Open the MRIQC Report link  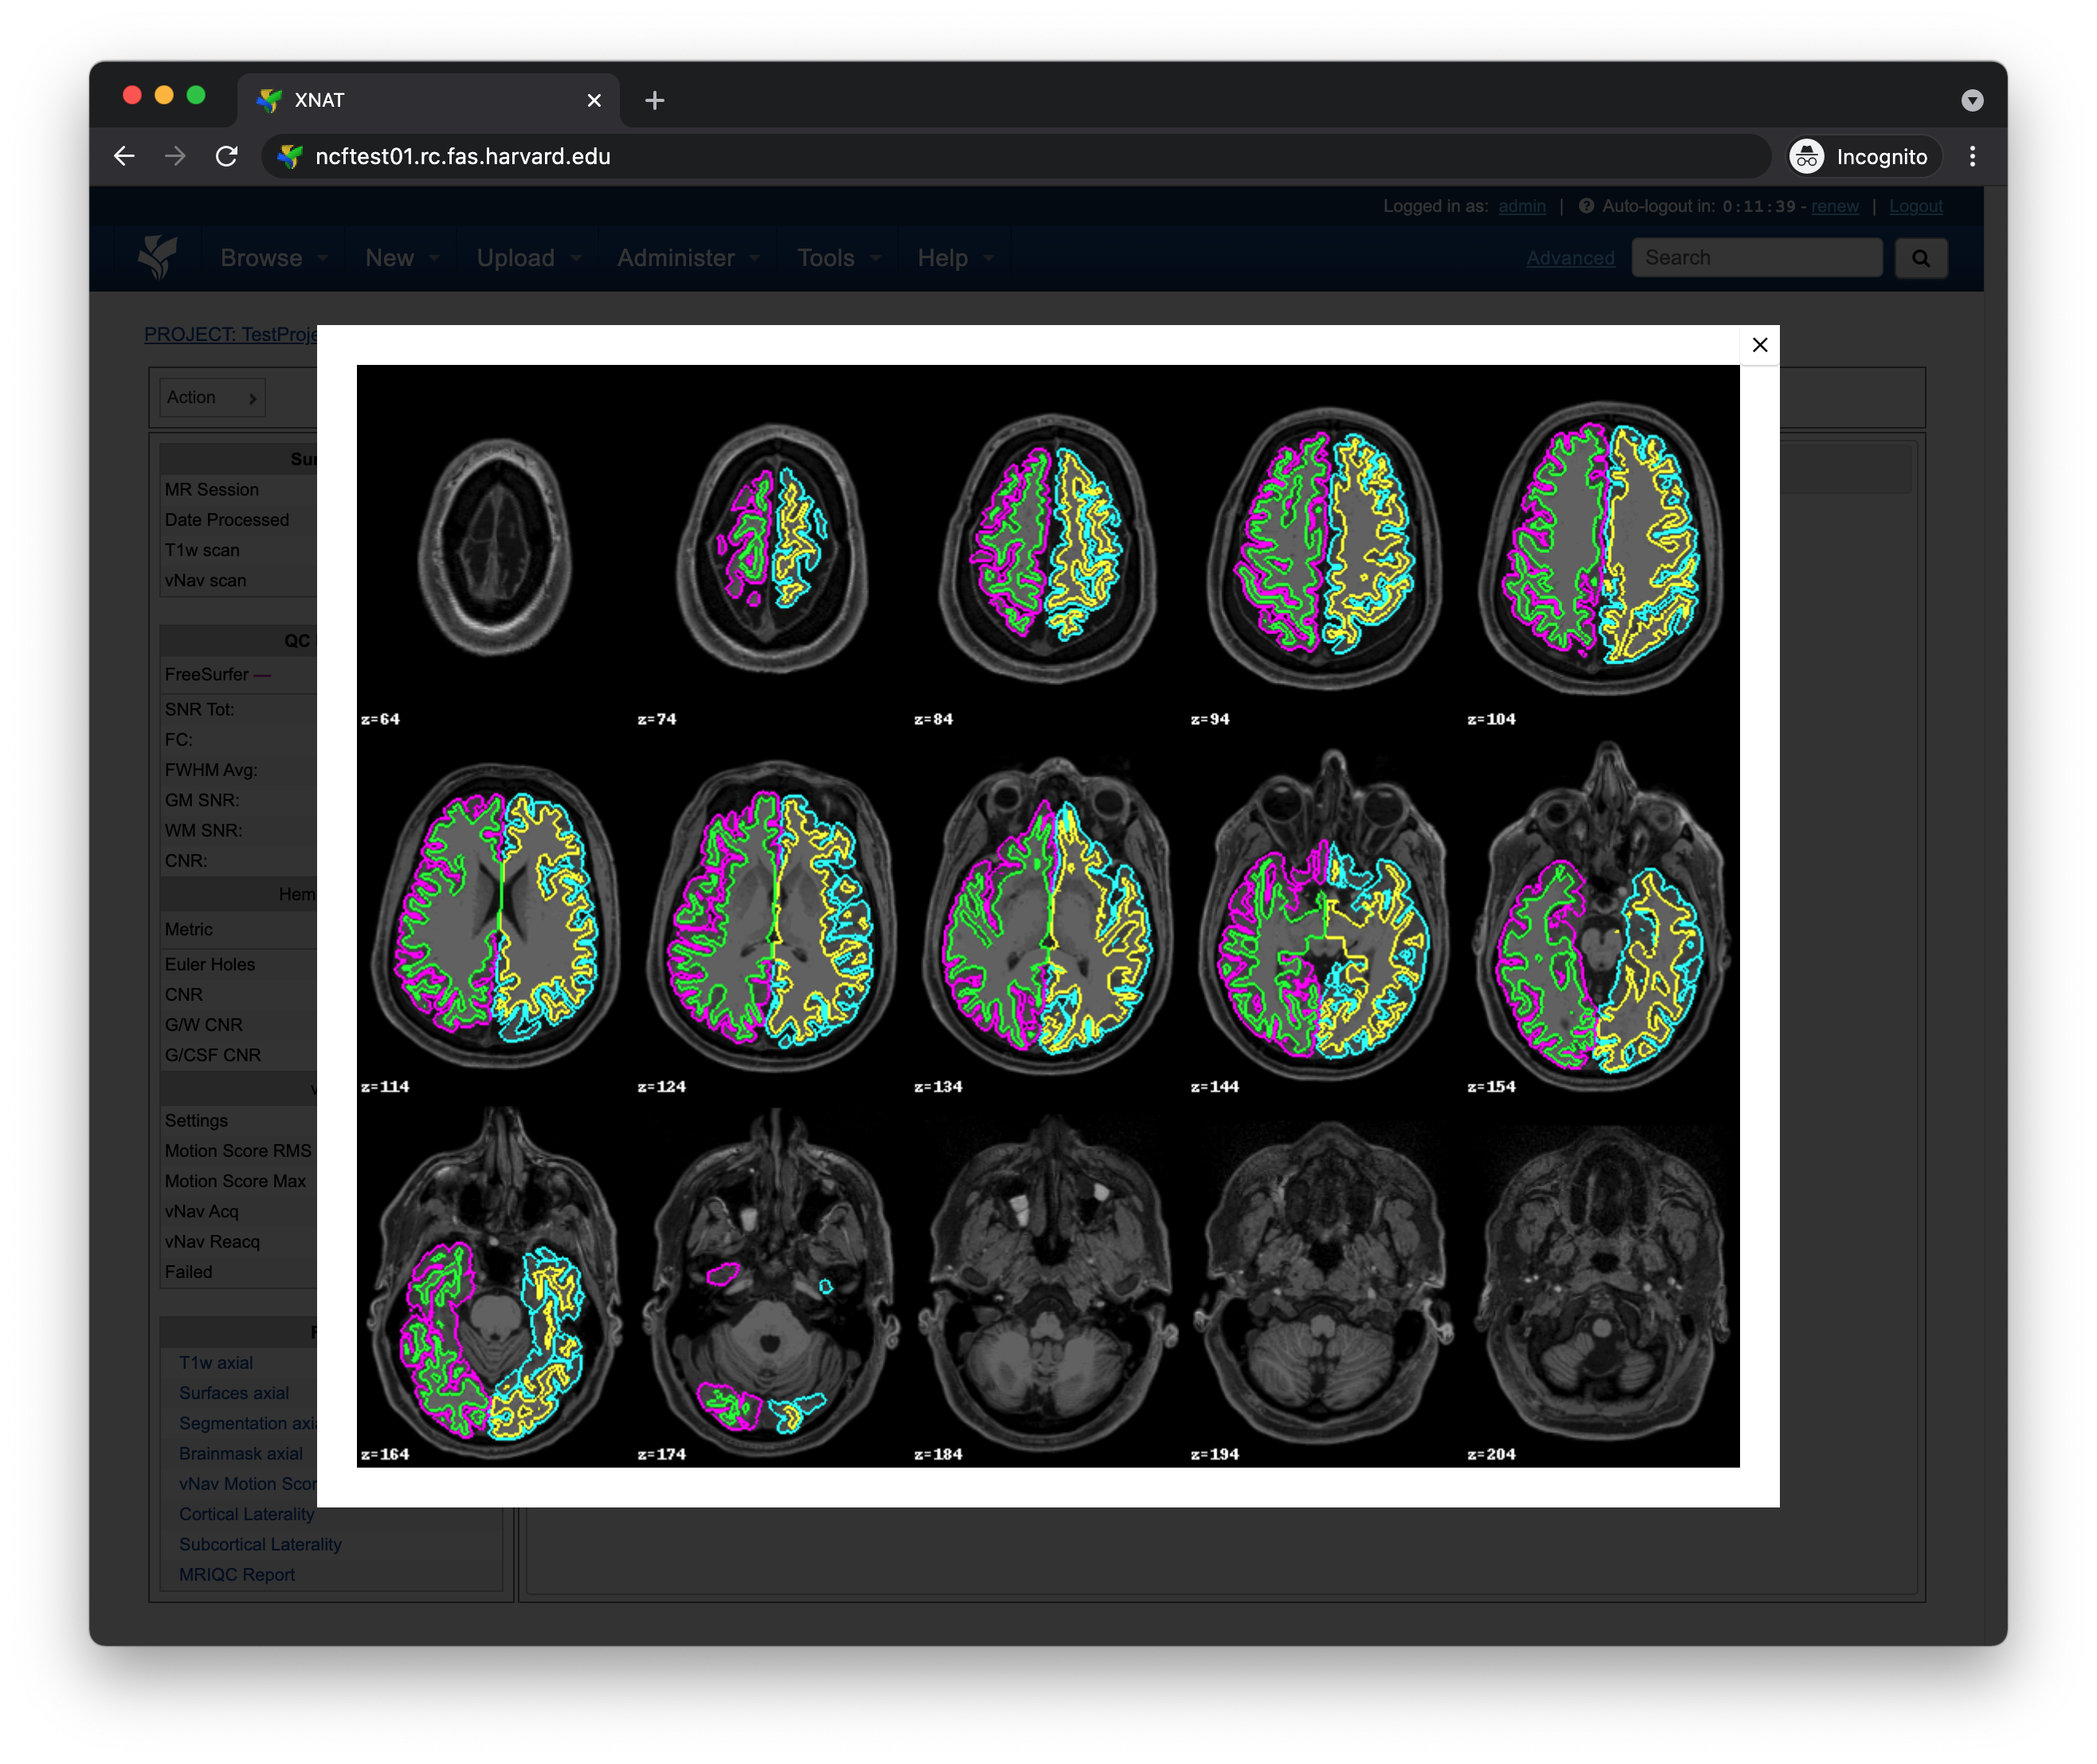(237, 1574)
